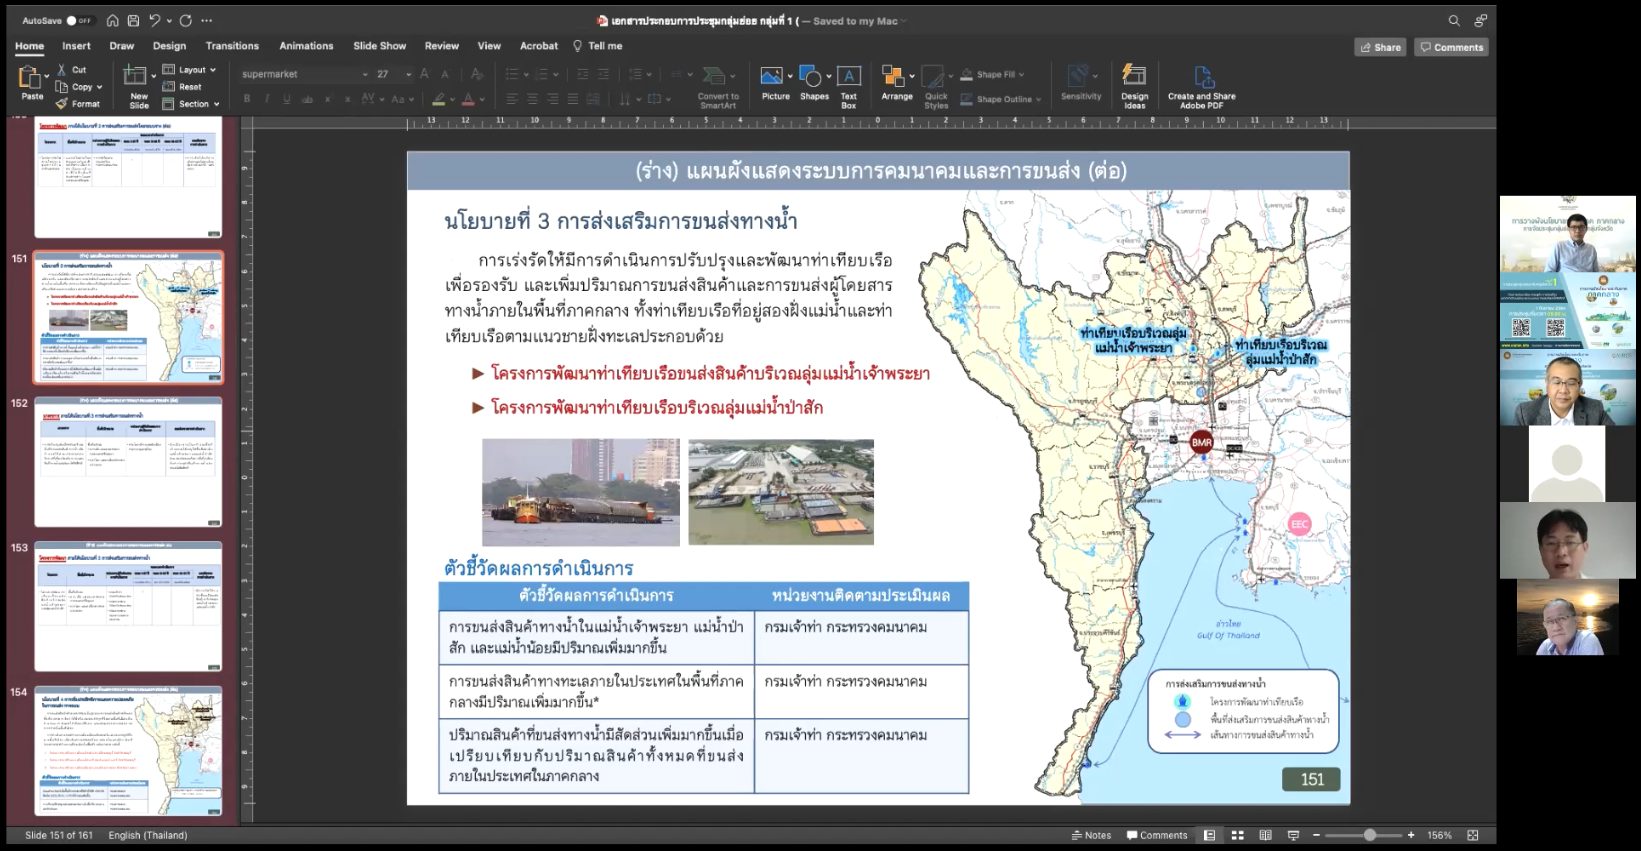Viewport: 1641px width, 851px height.
Task: Toggle Comments pane in status bar
Action: point(1157,835)
